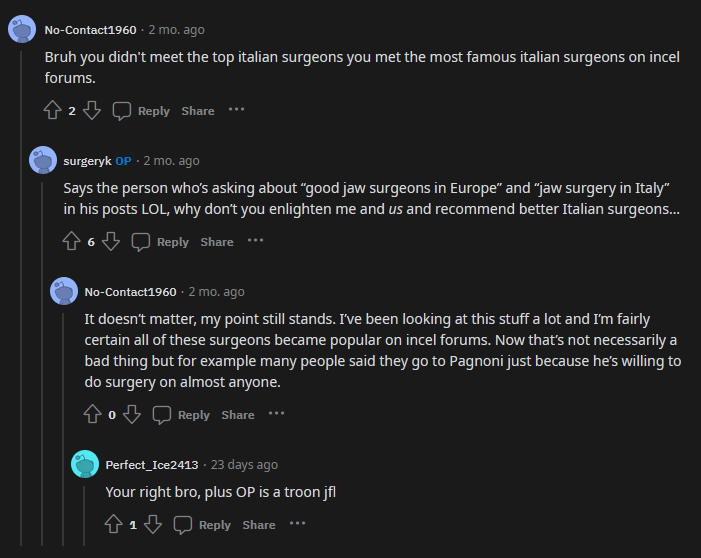Open more options on the top comment

[236, 110]
